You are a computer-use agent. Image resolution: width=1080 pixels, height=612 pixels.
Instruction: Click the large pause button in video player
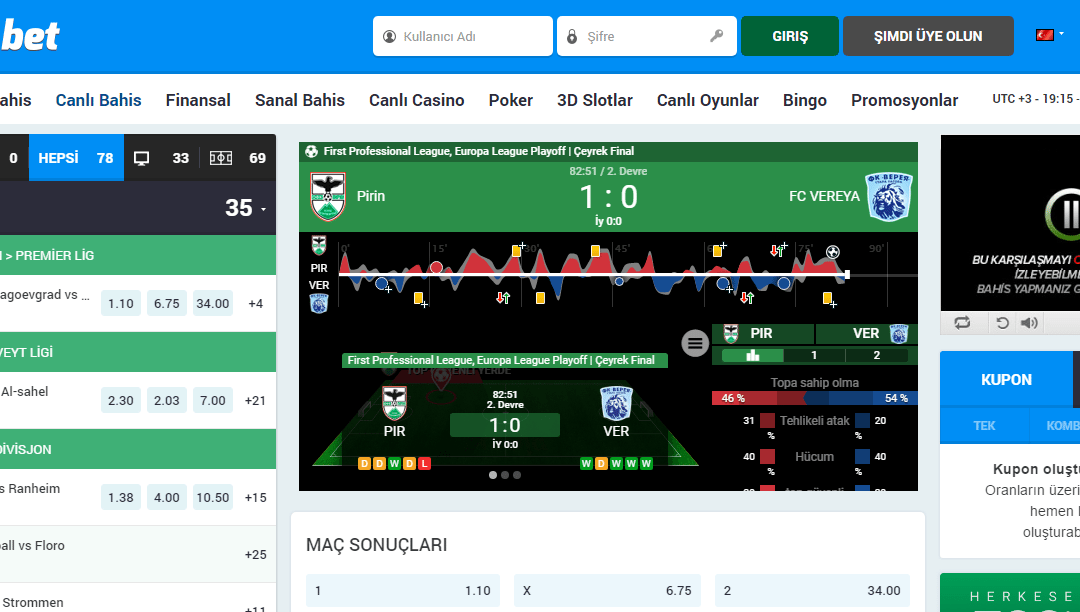1062,214
